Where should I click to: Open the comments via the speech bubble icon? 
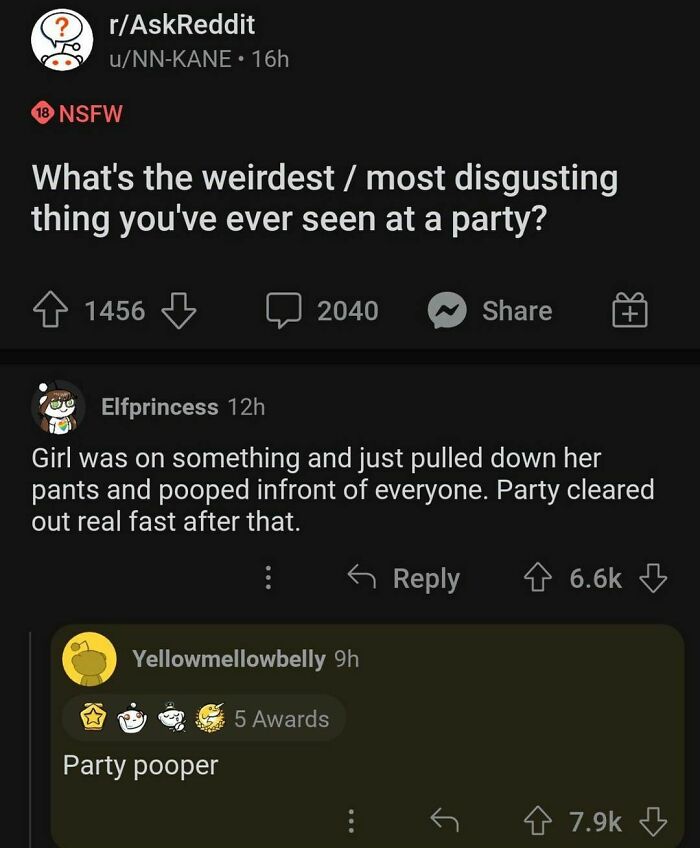[286, 310]
